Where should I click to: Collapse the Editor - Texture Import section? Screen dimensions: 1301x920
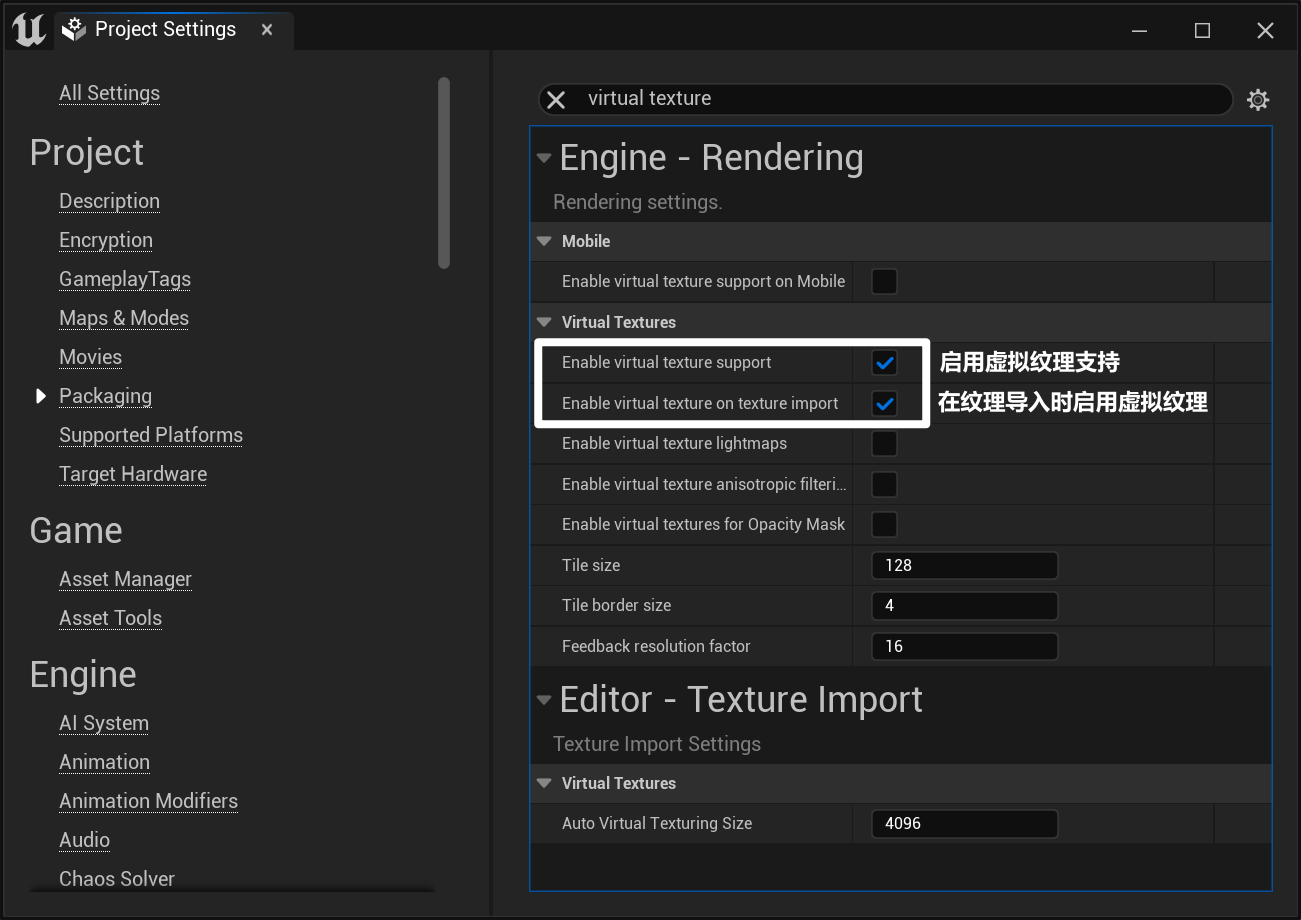coord(544,700)
